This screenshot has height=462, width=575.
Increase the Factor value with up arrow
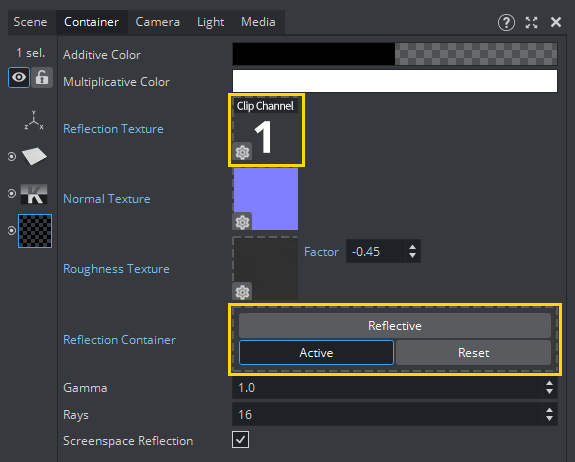(413, 248)
